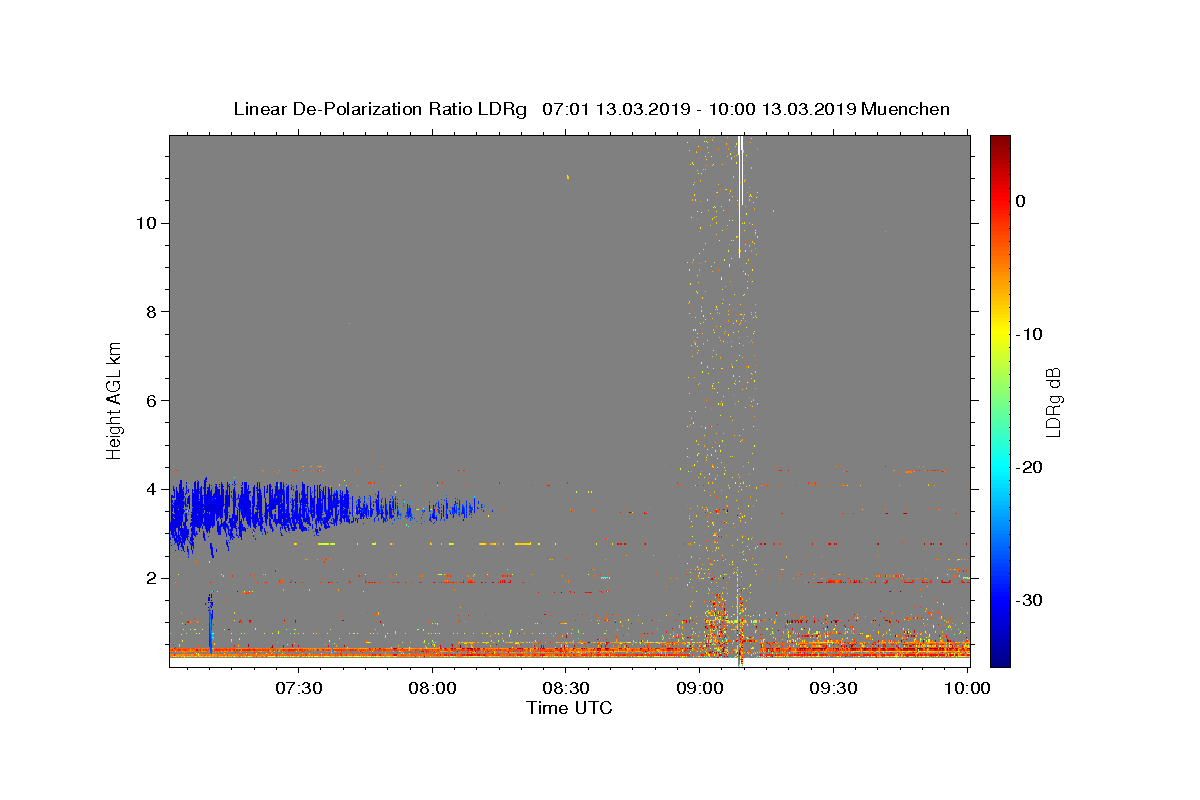Viewport: 1200px width, 800px height.
Task: Click the 'Height AGL km' y-axis label
Action: coord(114,400)
